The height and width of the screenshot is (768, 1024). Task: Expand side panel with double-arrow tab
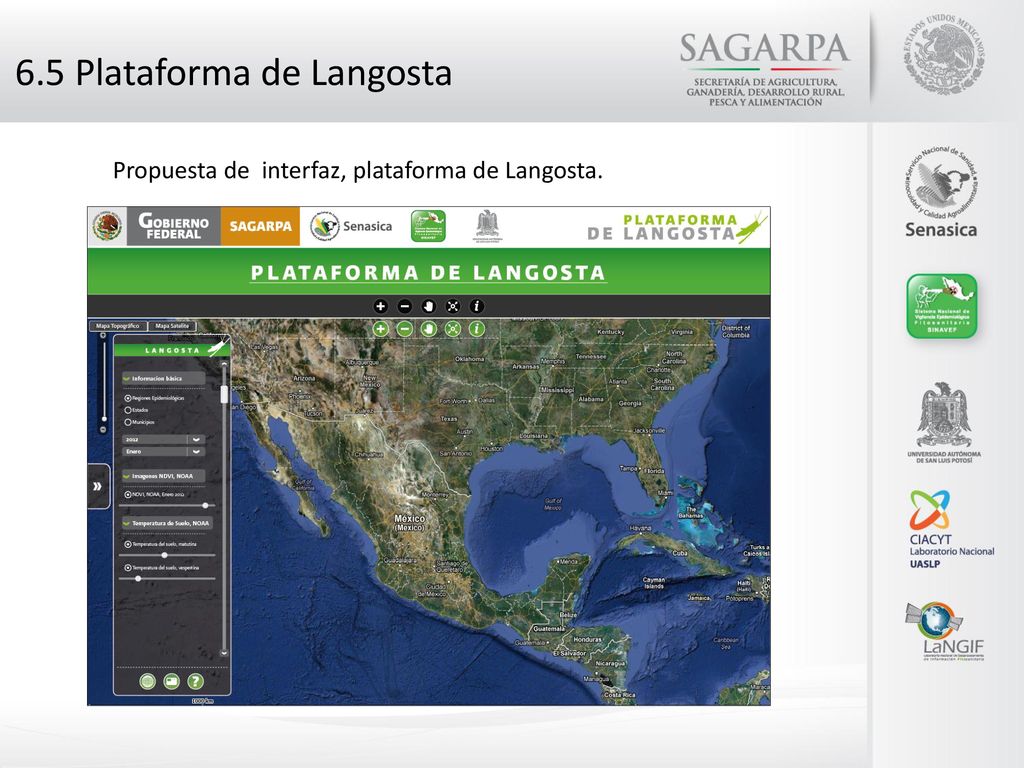(98, 486)
